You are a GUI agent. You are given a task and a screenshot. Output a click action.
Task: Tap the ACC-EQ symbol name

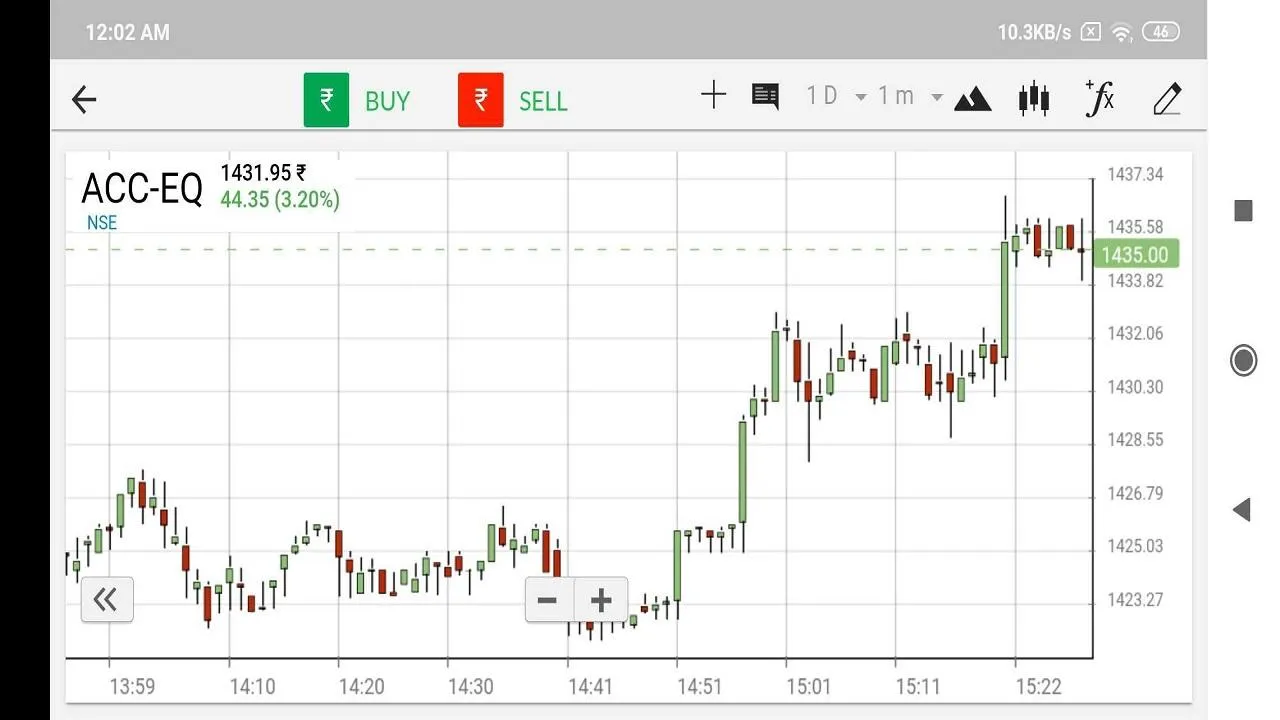coord(142,188)
